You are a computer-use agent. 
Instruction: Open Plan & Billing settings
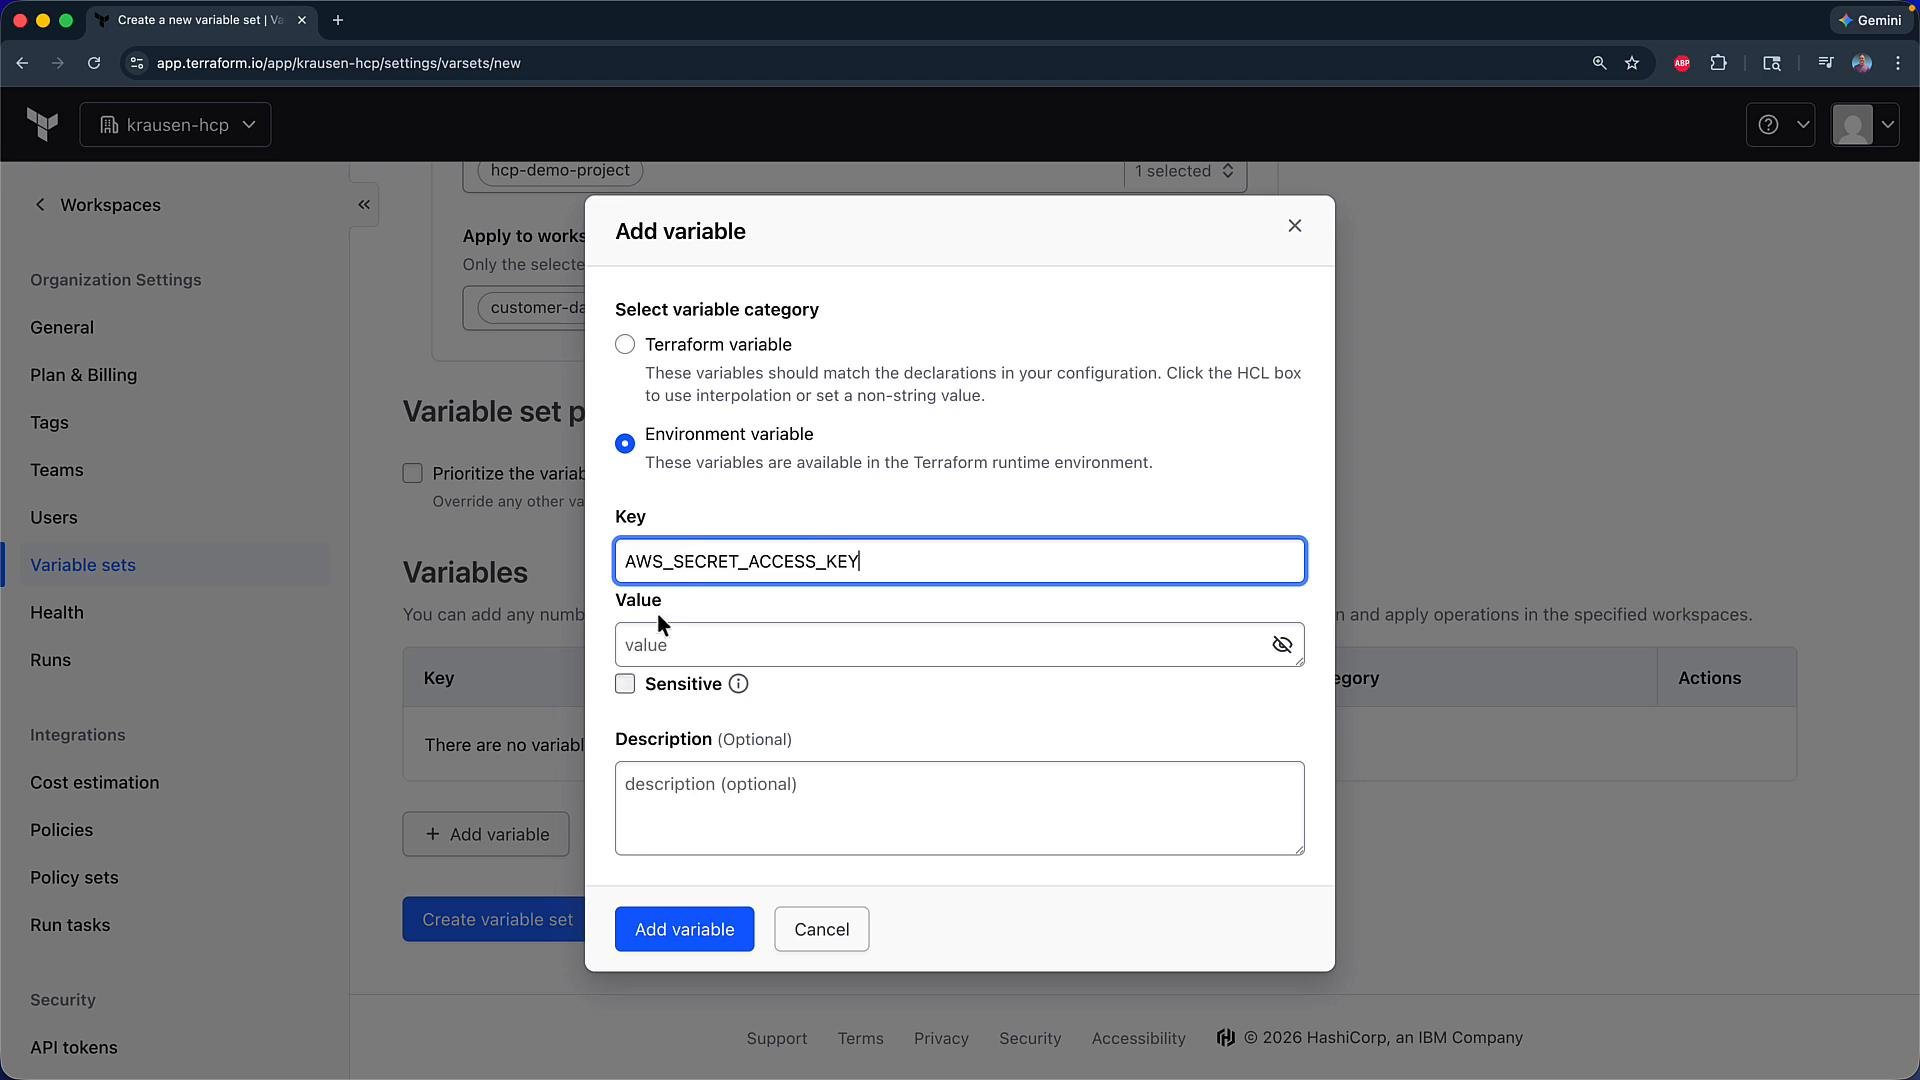[84, 375]
